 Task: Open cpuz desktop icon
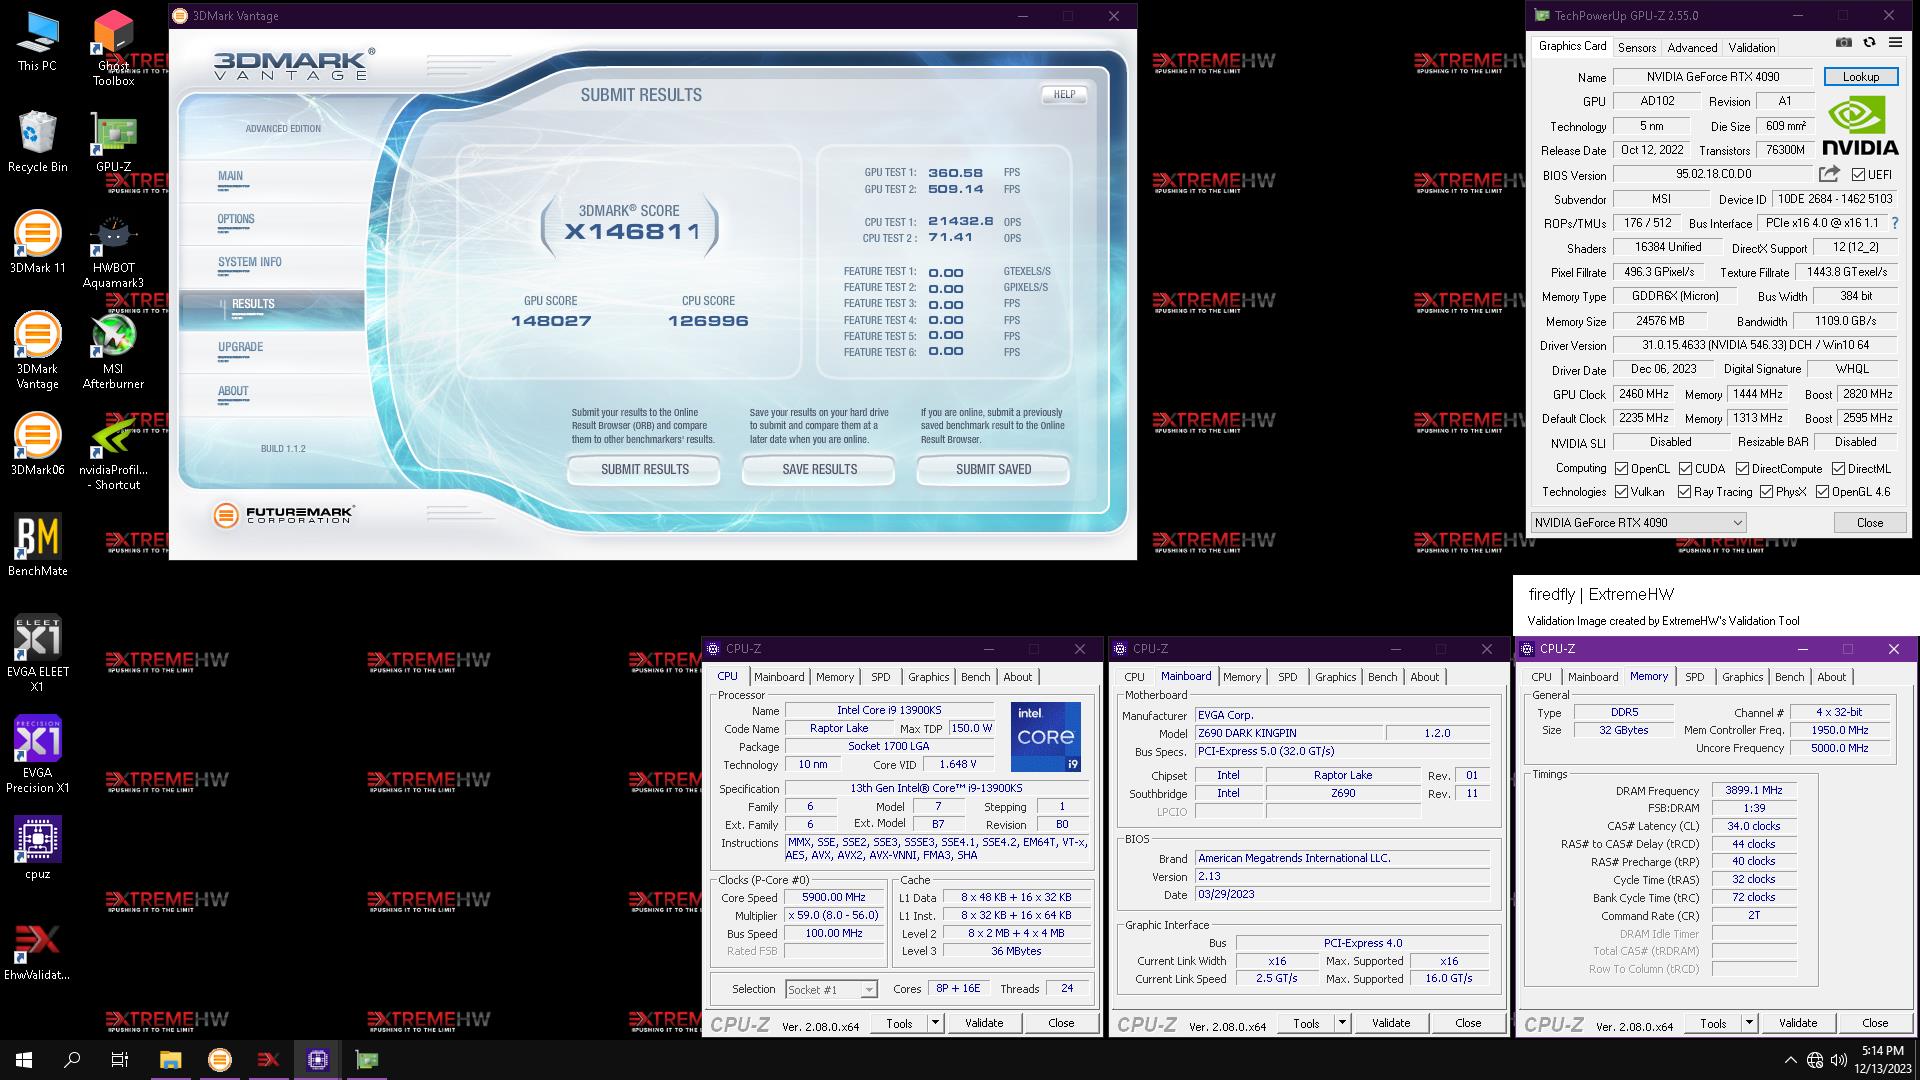point(37,847)
